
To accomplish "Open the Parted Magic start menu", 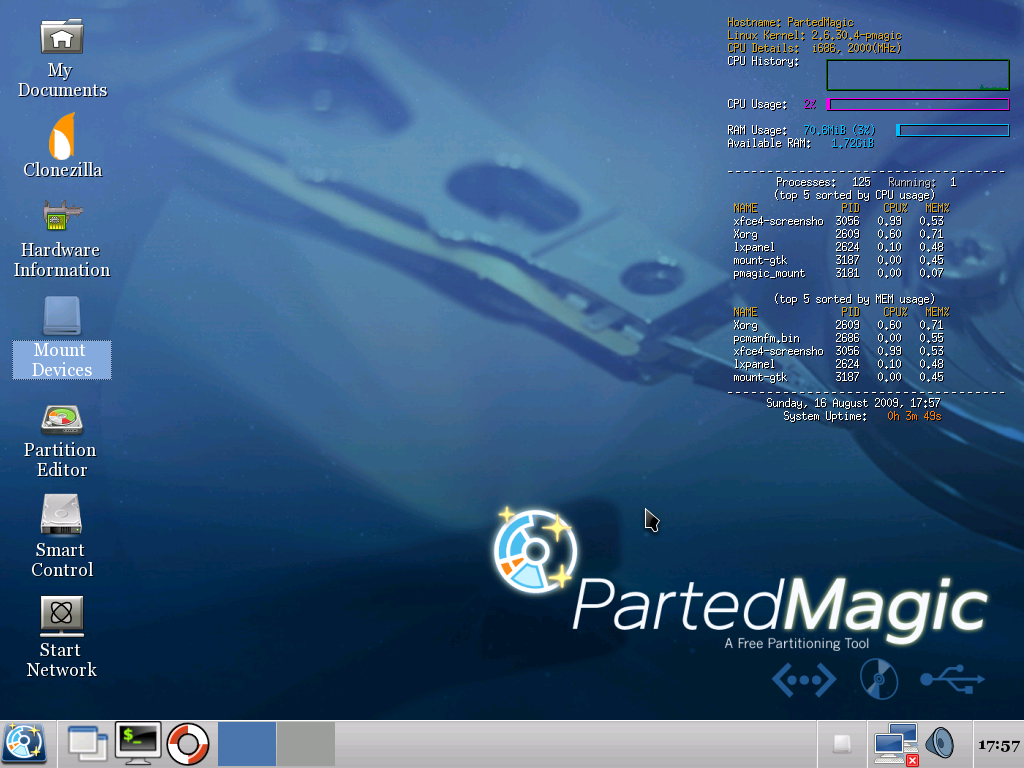I will tap(24, 744).
